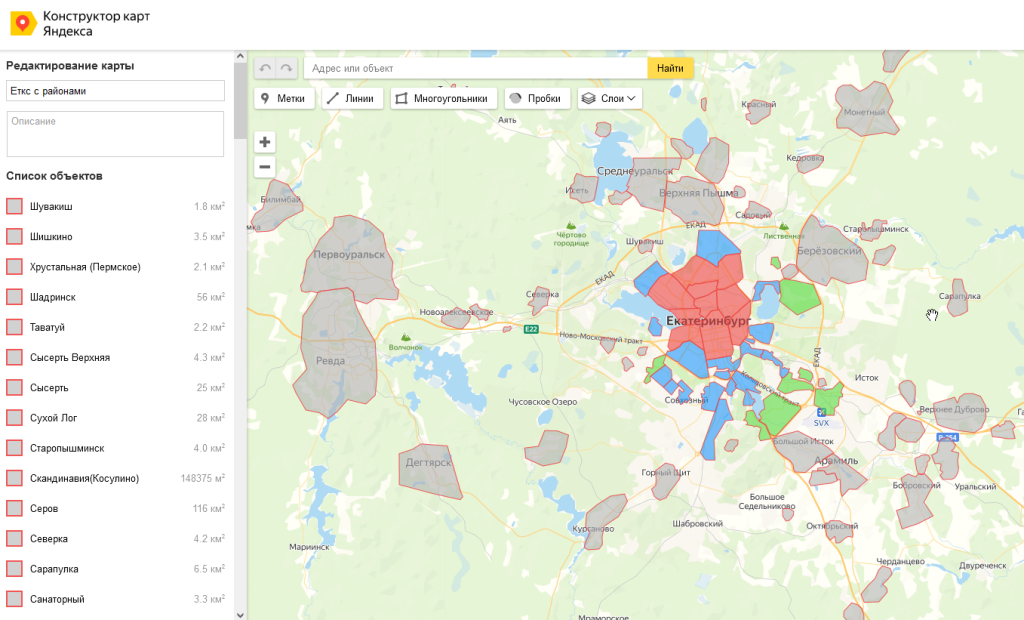Image resolution: width=1024 pixels, height=620 pixels.
Task: Select Шадринск in the object list
Action: (x=53, y=297)
